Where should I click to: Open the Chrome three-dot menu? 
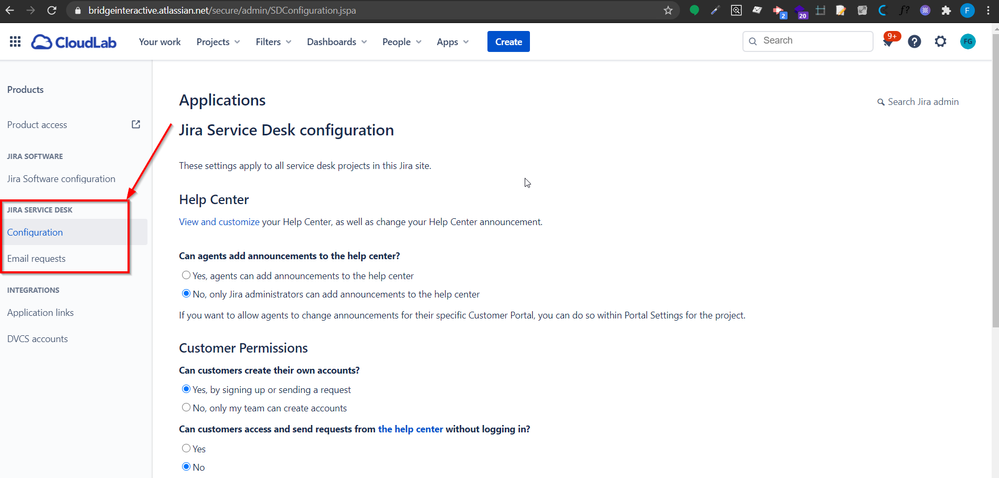(986, 10)
